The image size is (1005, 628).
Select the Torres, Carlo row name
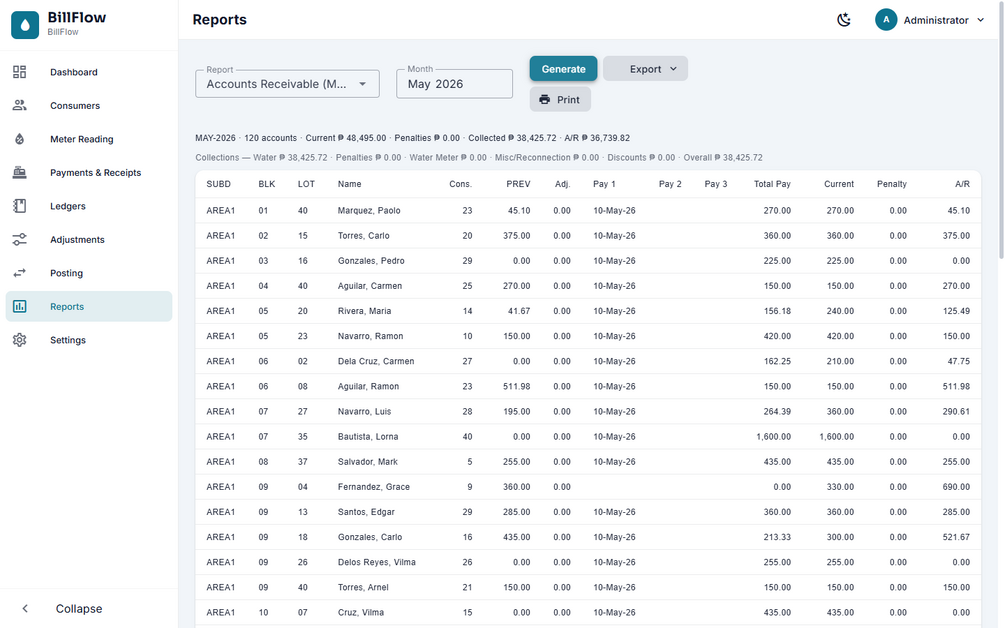363,235
